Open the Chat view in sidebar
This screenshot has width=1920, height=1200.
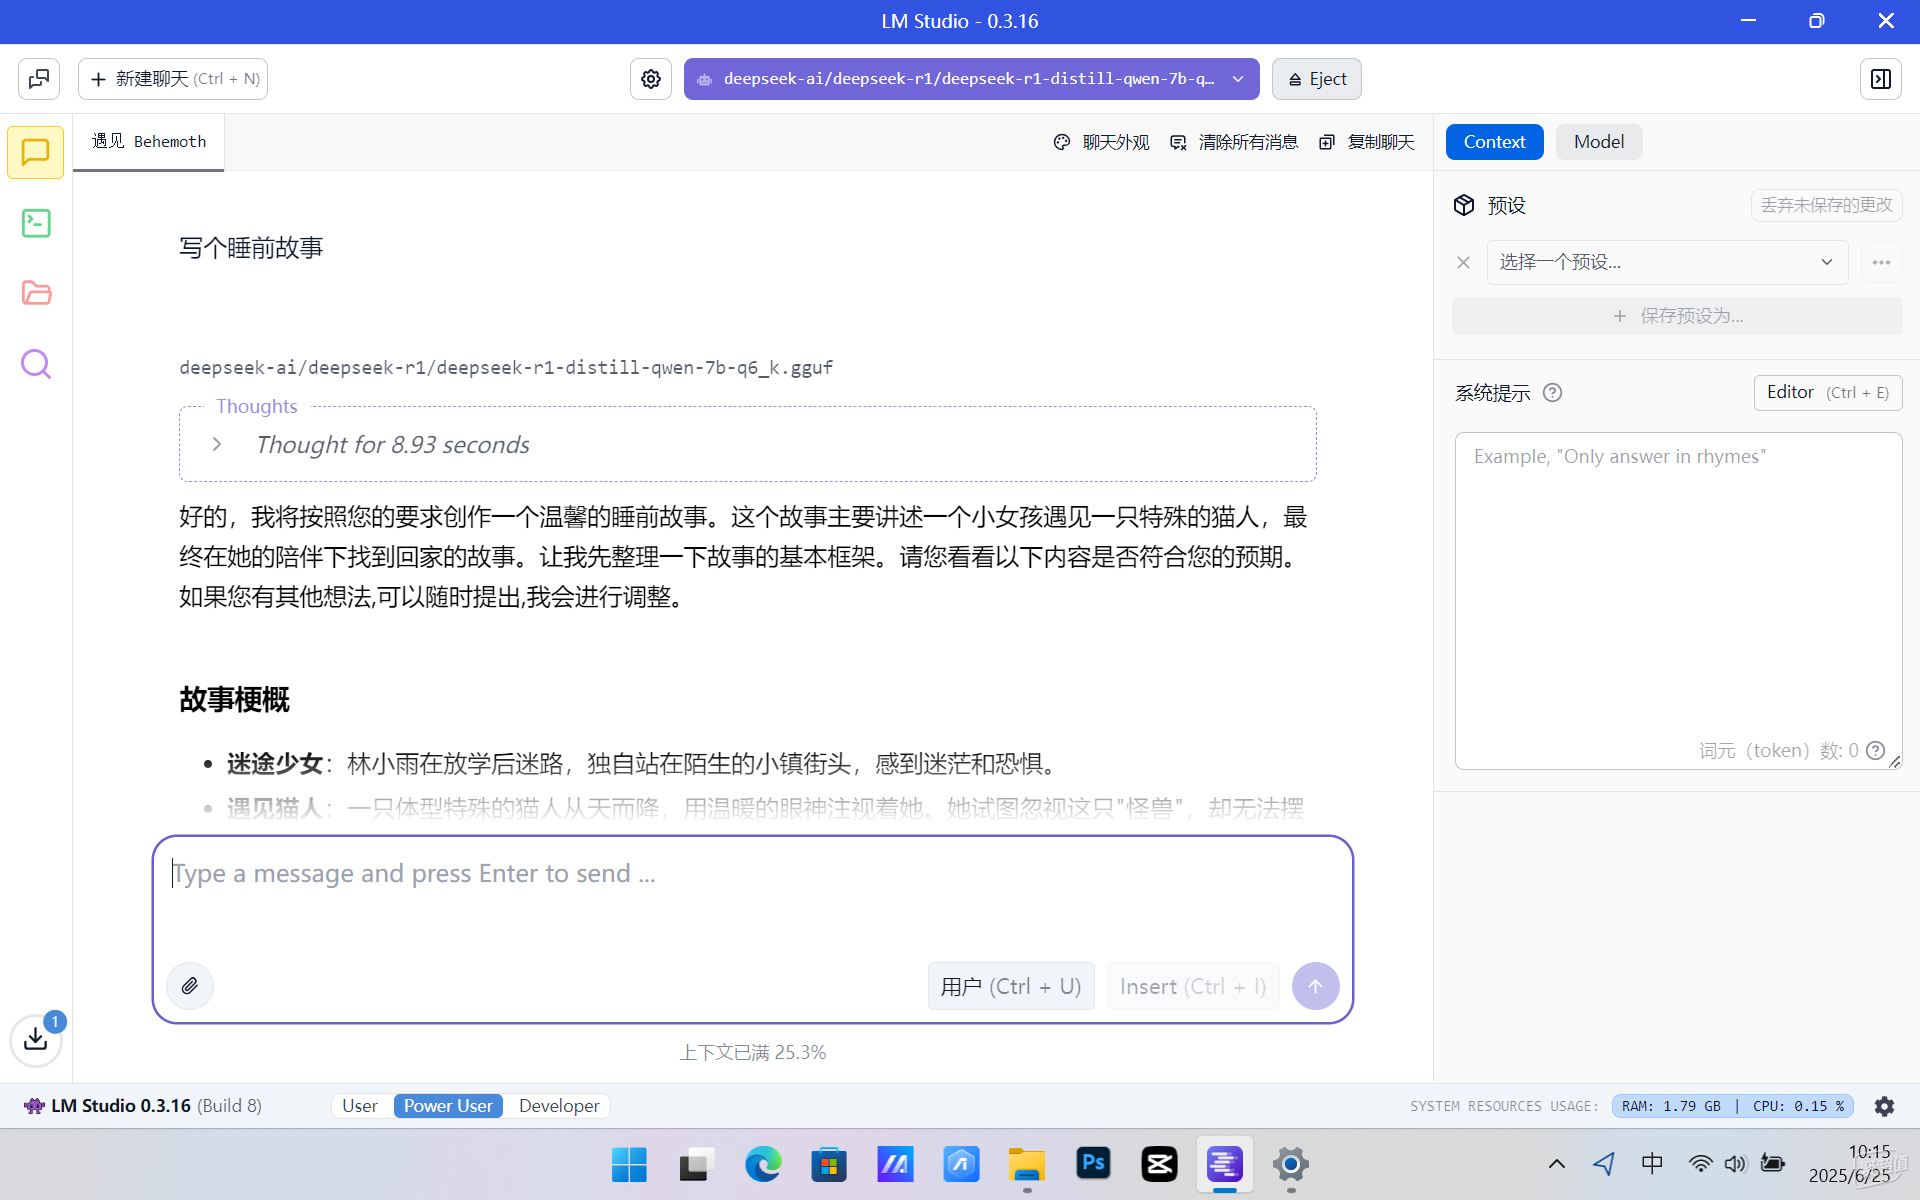pyautogui.click(x=36, y=152)
